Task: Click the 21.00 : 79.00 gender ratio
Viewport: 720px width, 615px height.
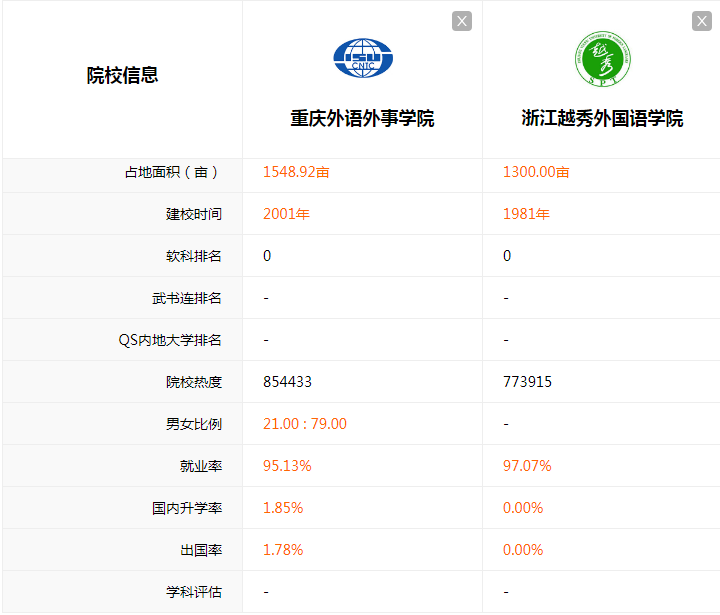Action: click(305, 424)
